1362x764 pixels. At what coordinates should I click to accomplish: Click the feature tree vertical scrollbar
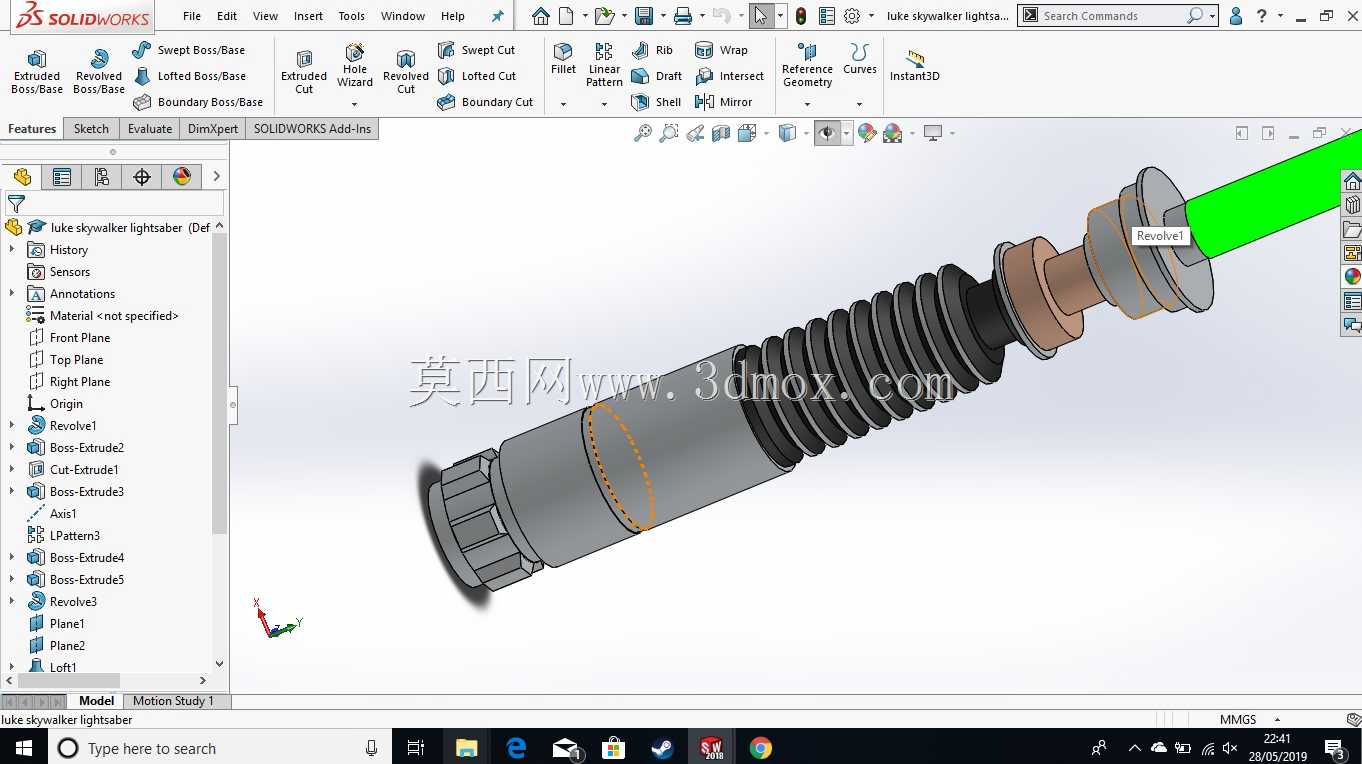point(220,383)
